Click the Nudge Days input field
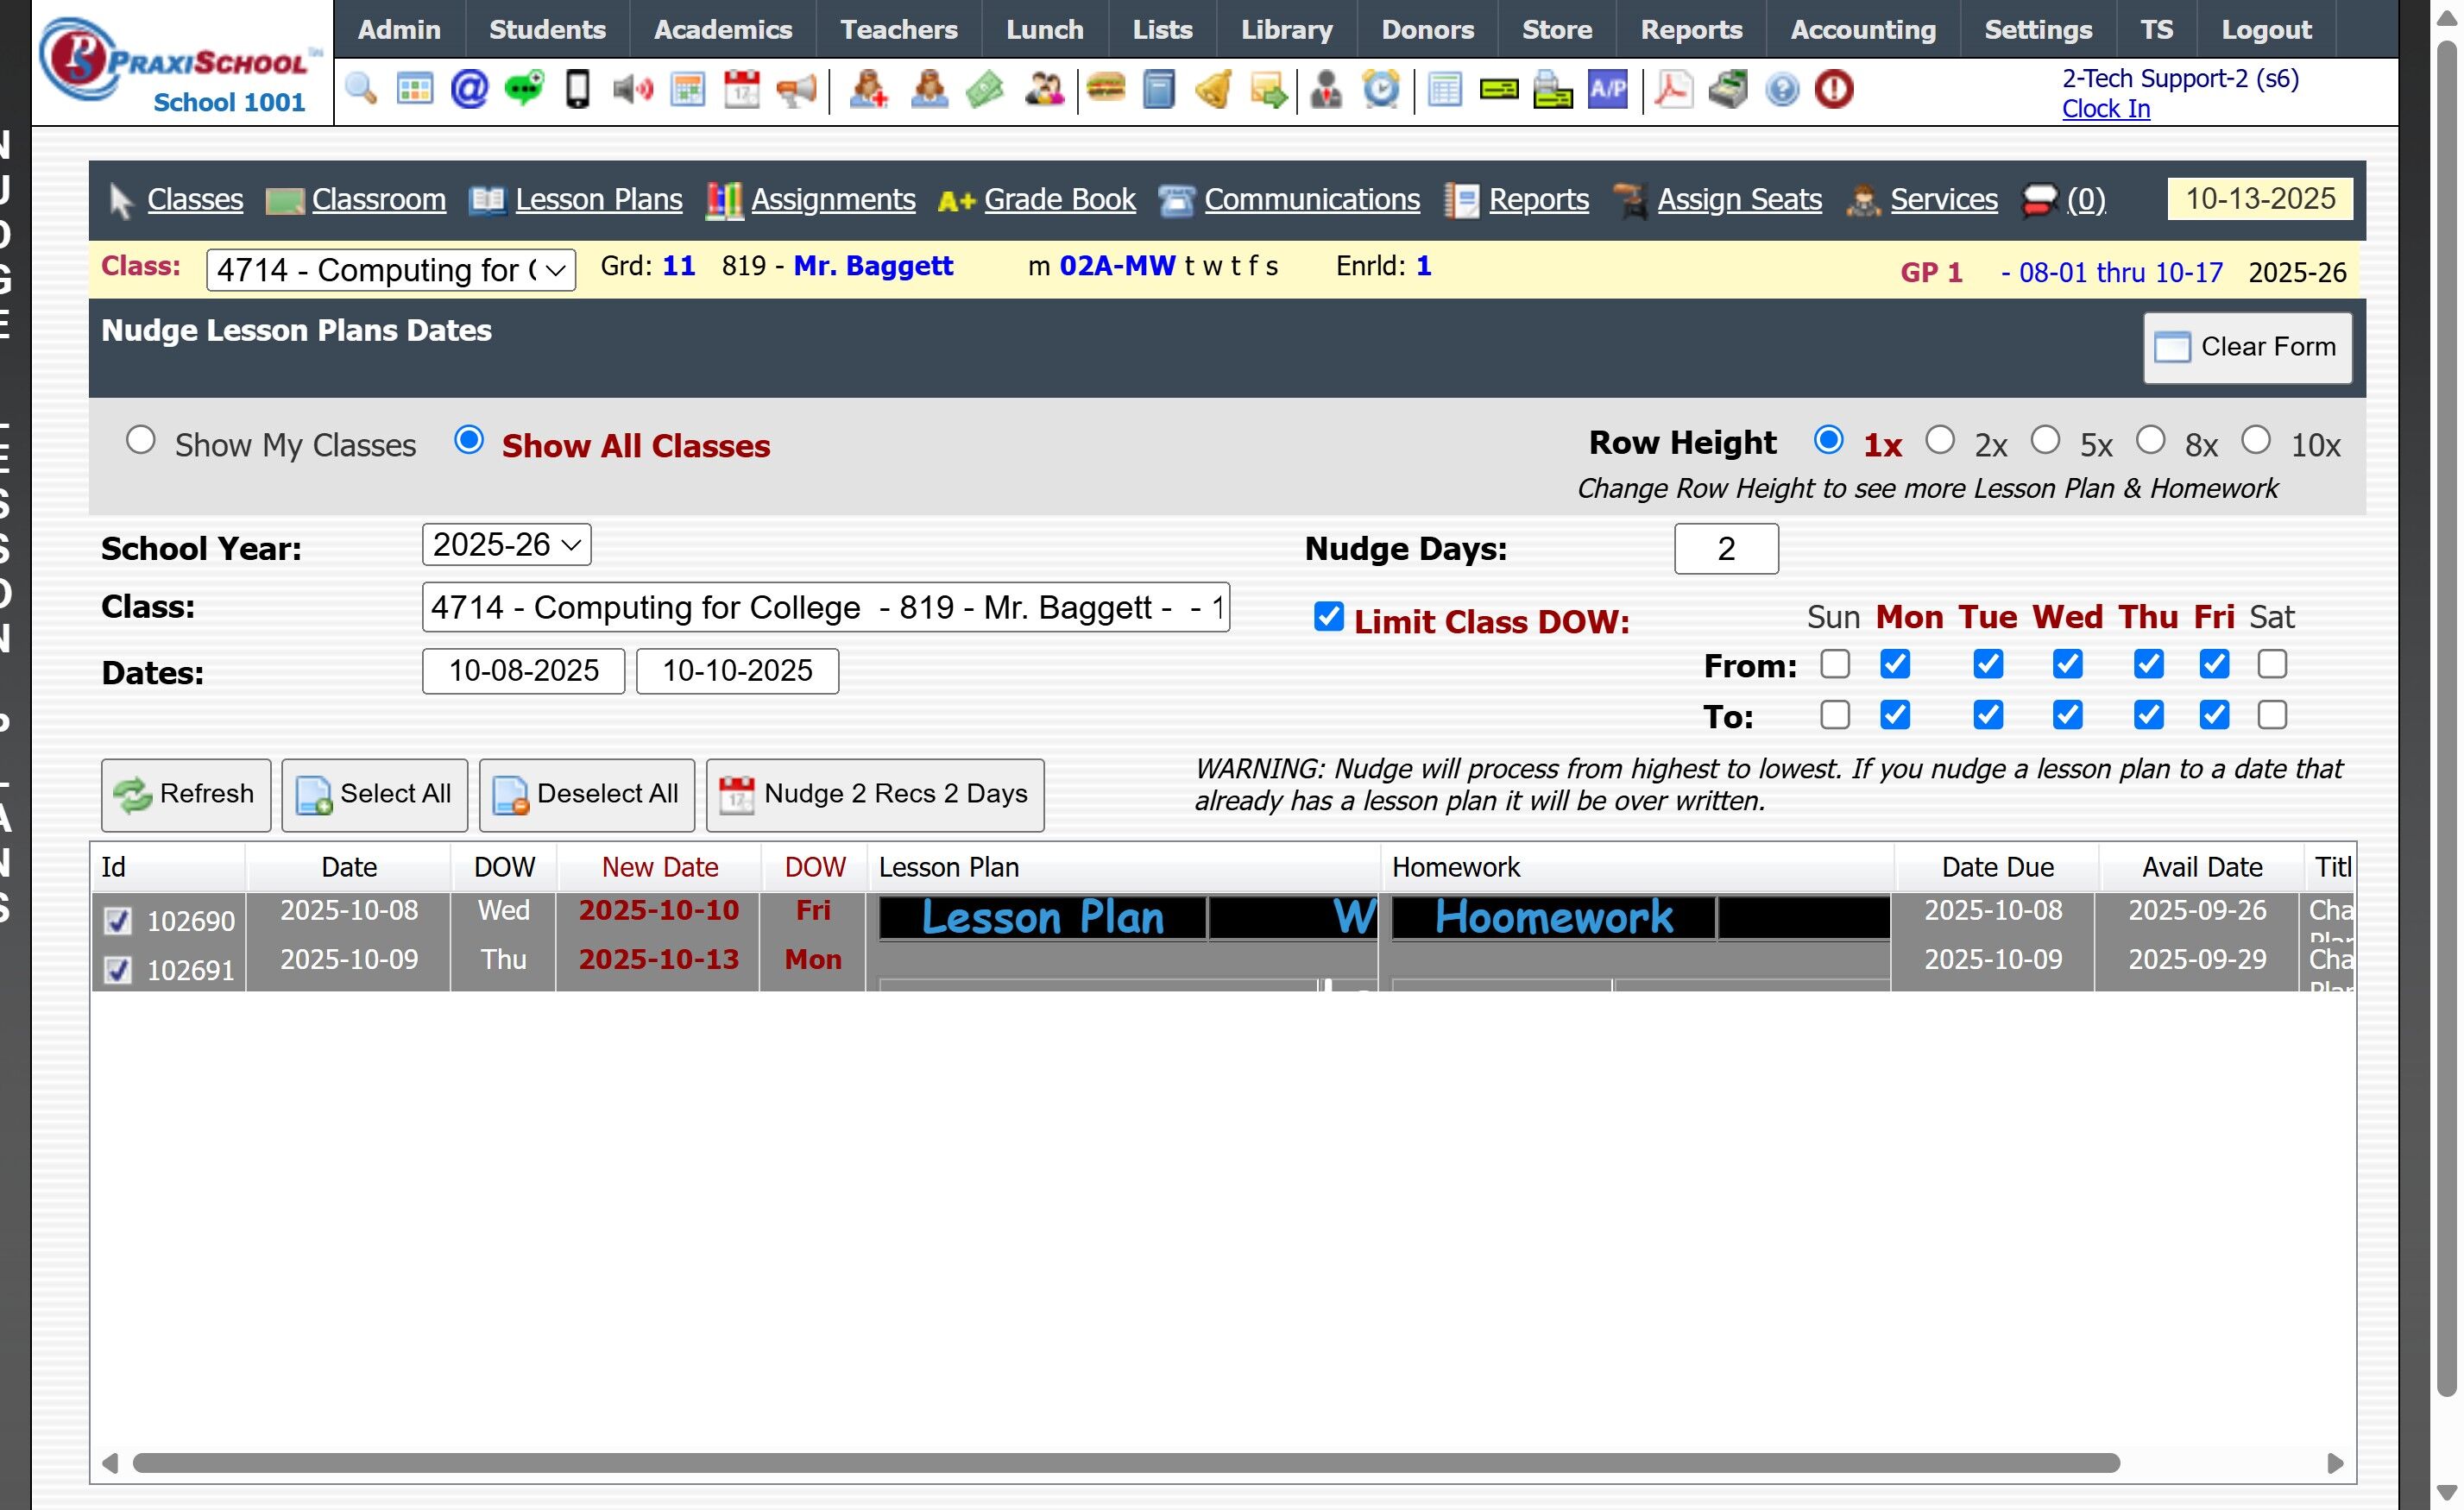Screen dimensions: 2464x1510 1725,549
